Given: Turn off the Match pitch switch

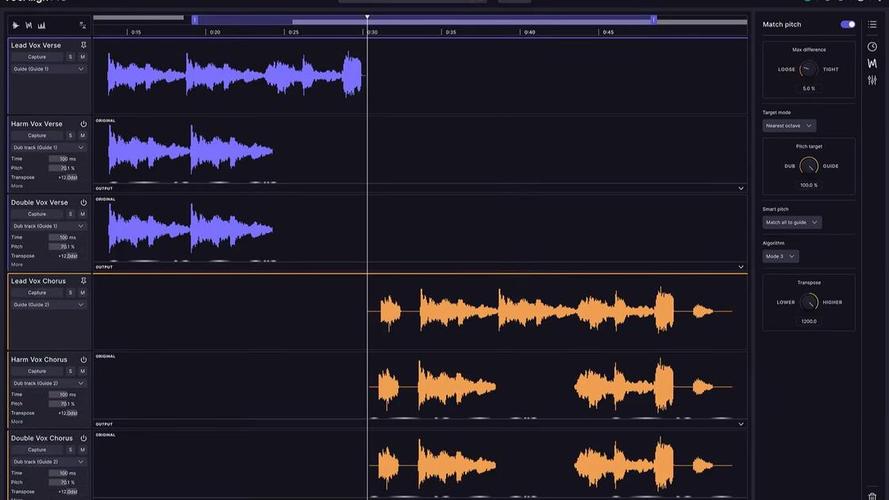Looking at the screenshot, I should [x=848, y=24].
